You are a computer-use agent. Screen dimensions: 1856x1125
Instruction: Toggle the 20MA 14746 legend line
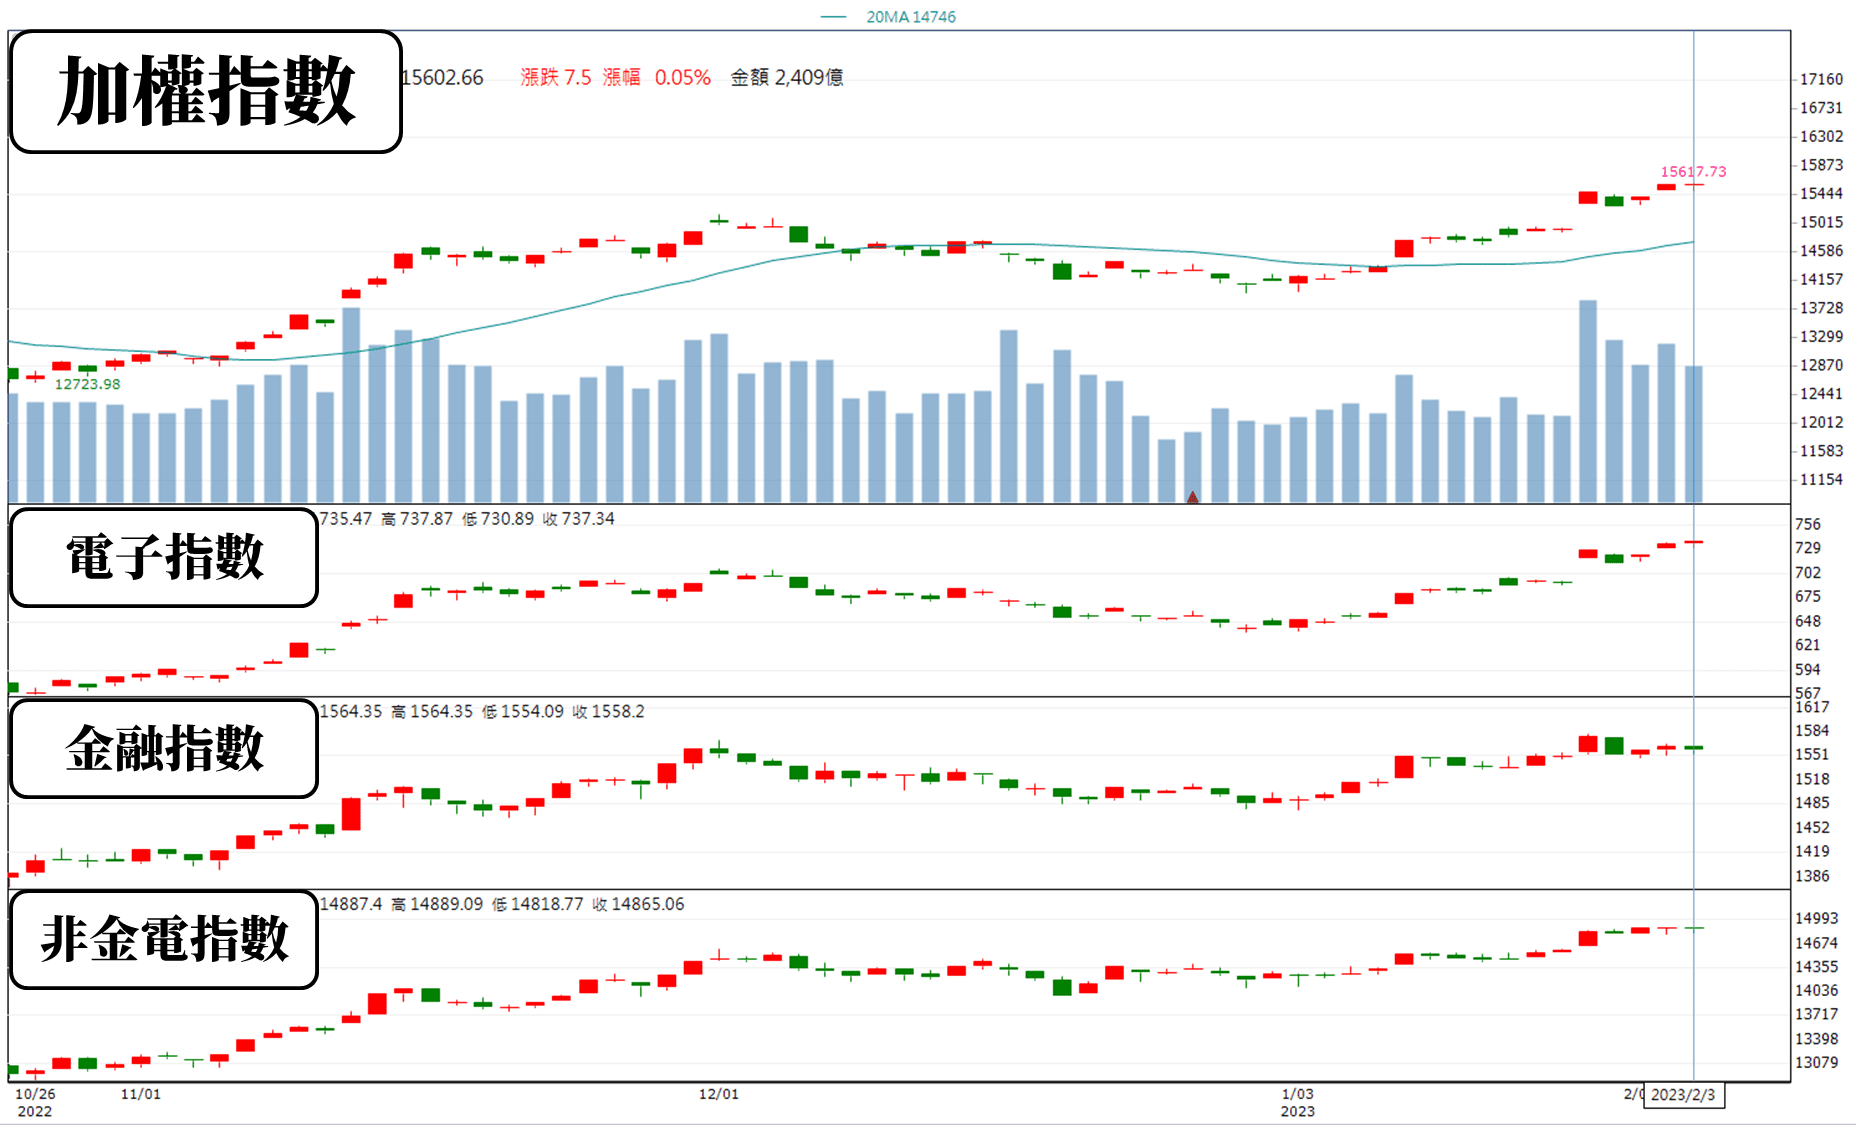pyautogui.click(x=888, y=17)
